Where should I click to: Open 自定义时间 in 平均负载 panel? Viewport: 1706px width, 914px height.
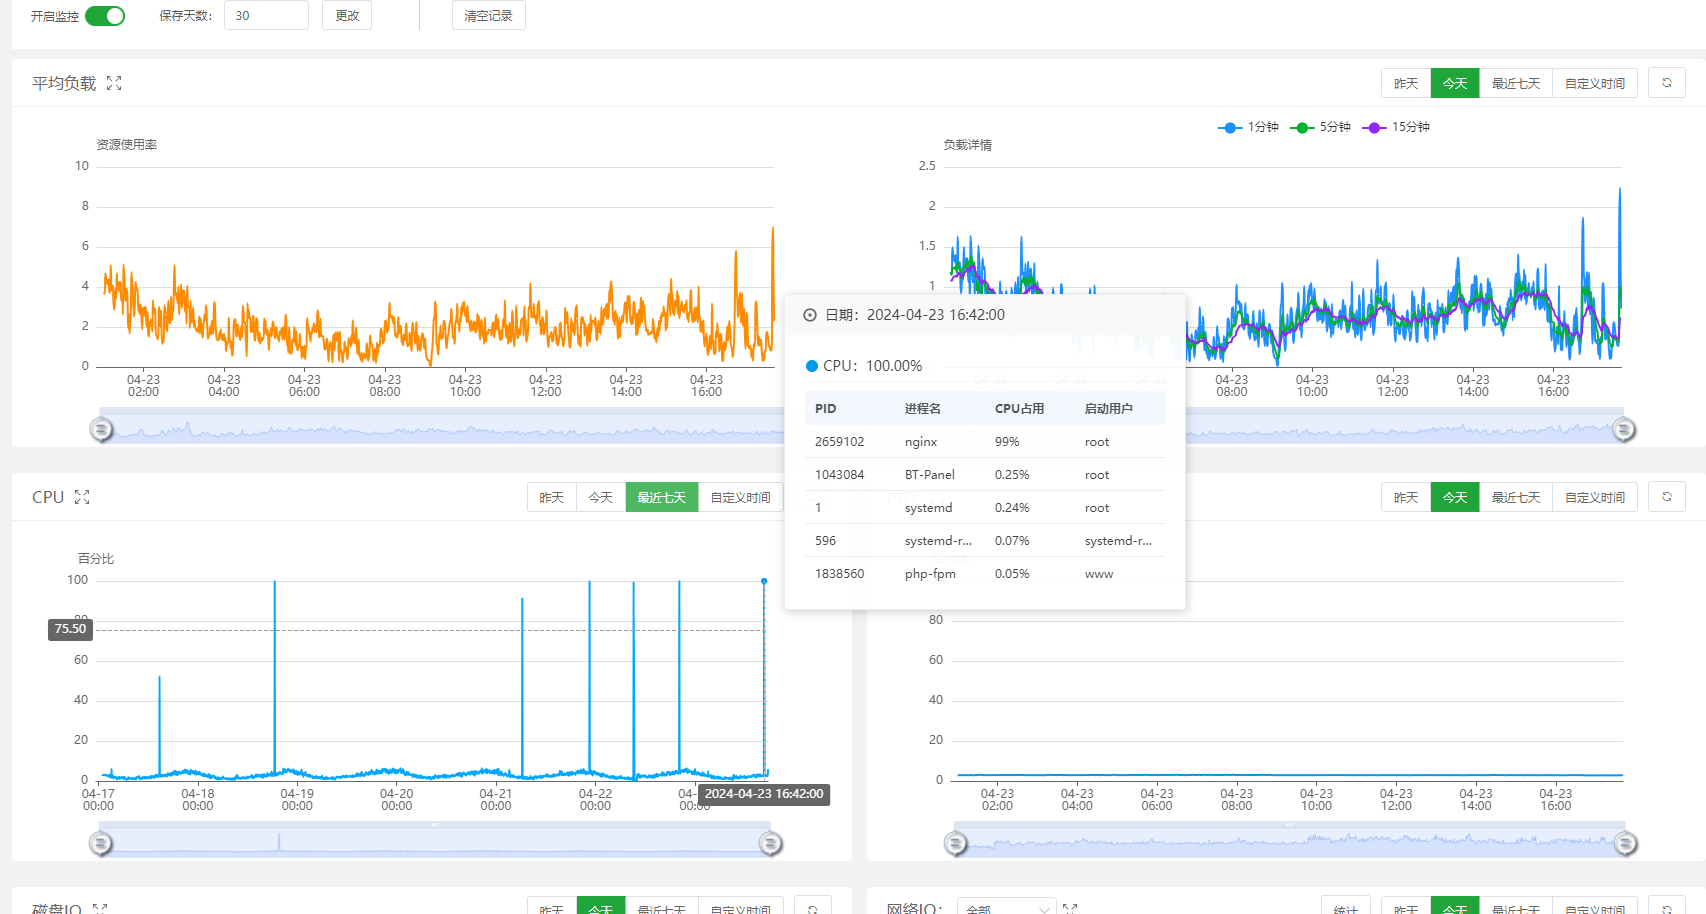tap(1595, 83)
